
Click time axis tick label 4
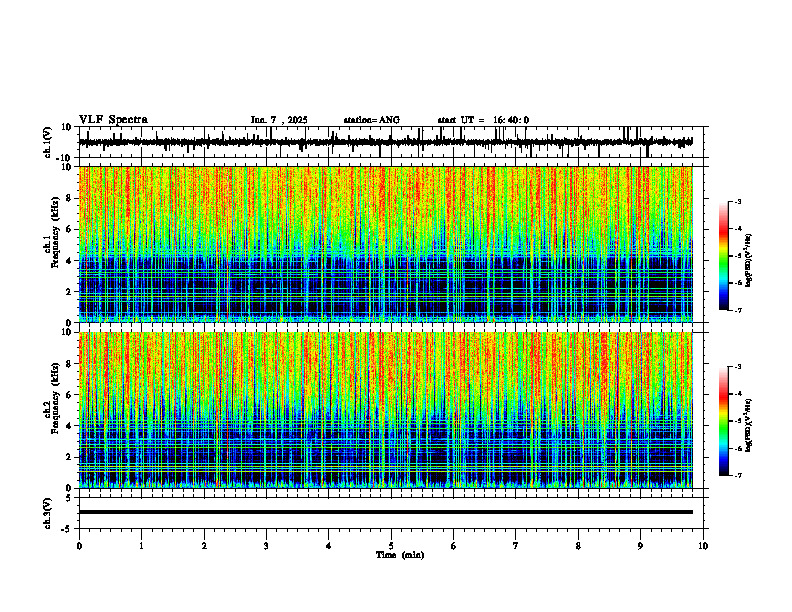click(329, 546)
